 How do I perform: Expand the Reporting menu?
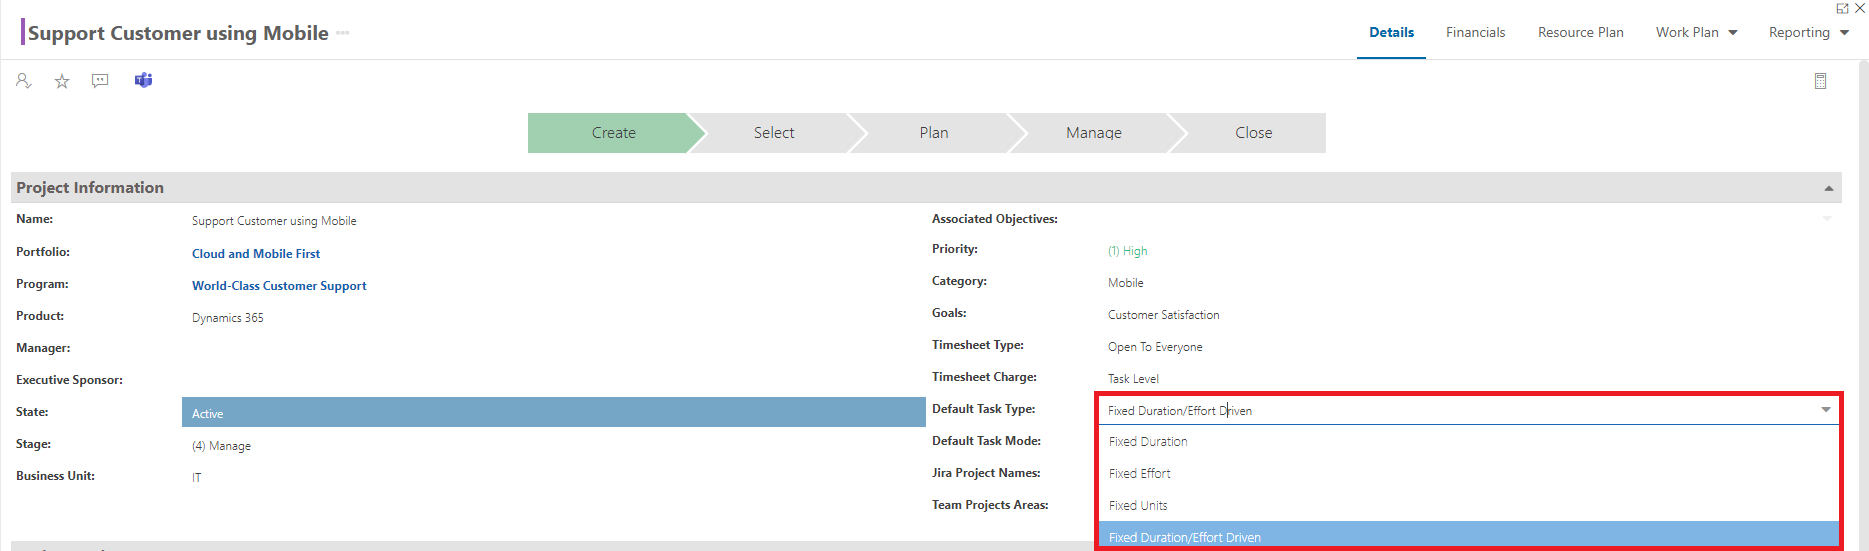tap(1808, 32)
